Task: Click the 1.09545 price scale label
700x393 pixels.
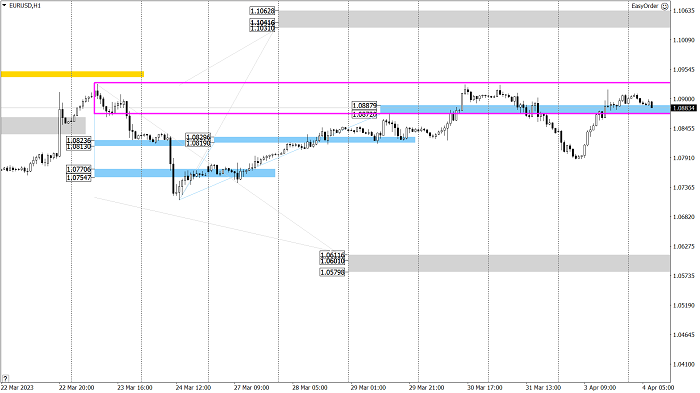Action: (x=684, y=70)
